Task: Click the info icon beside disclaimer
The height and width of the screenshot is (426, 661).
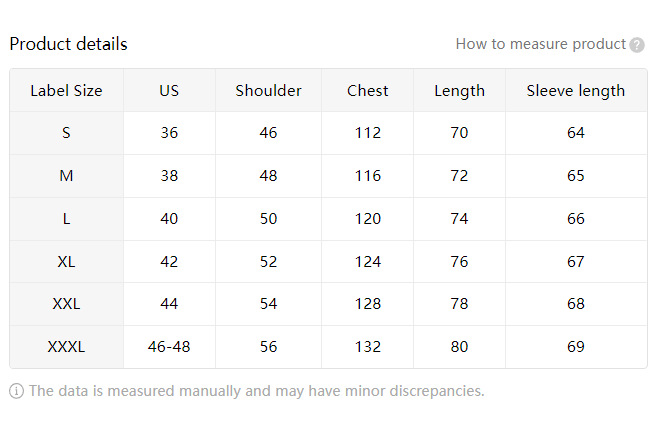Action: coord(17,391)
